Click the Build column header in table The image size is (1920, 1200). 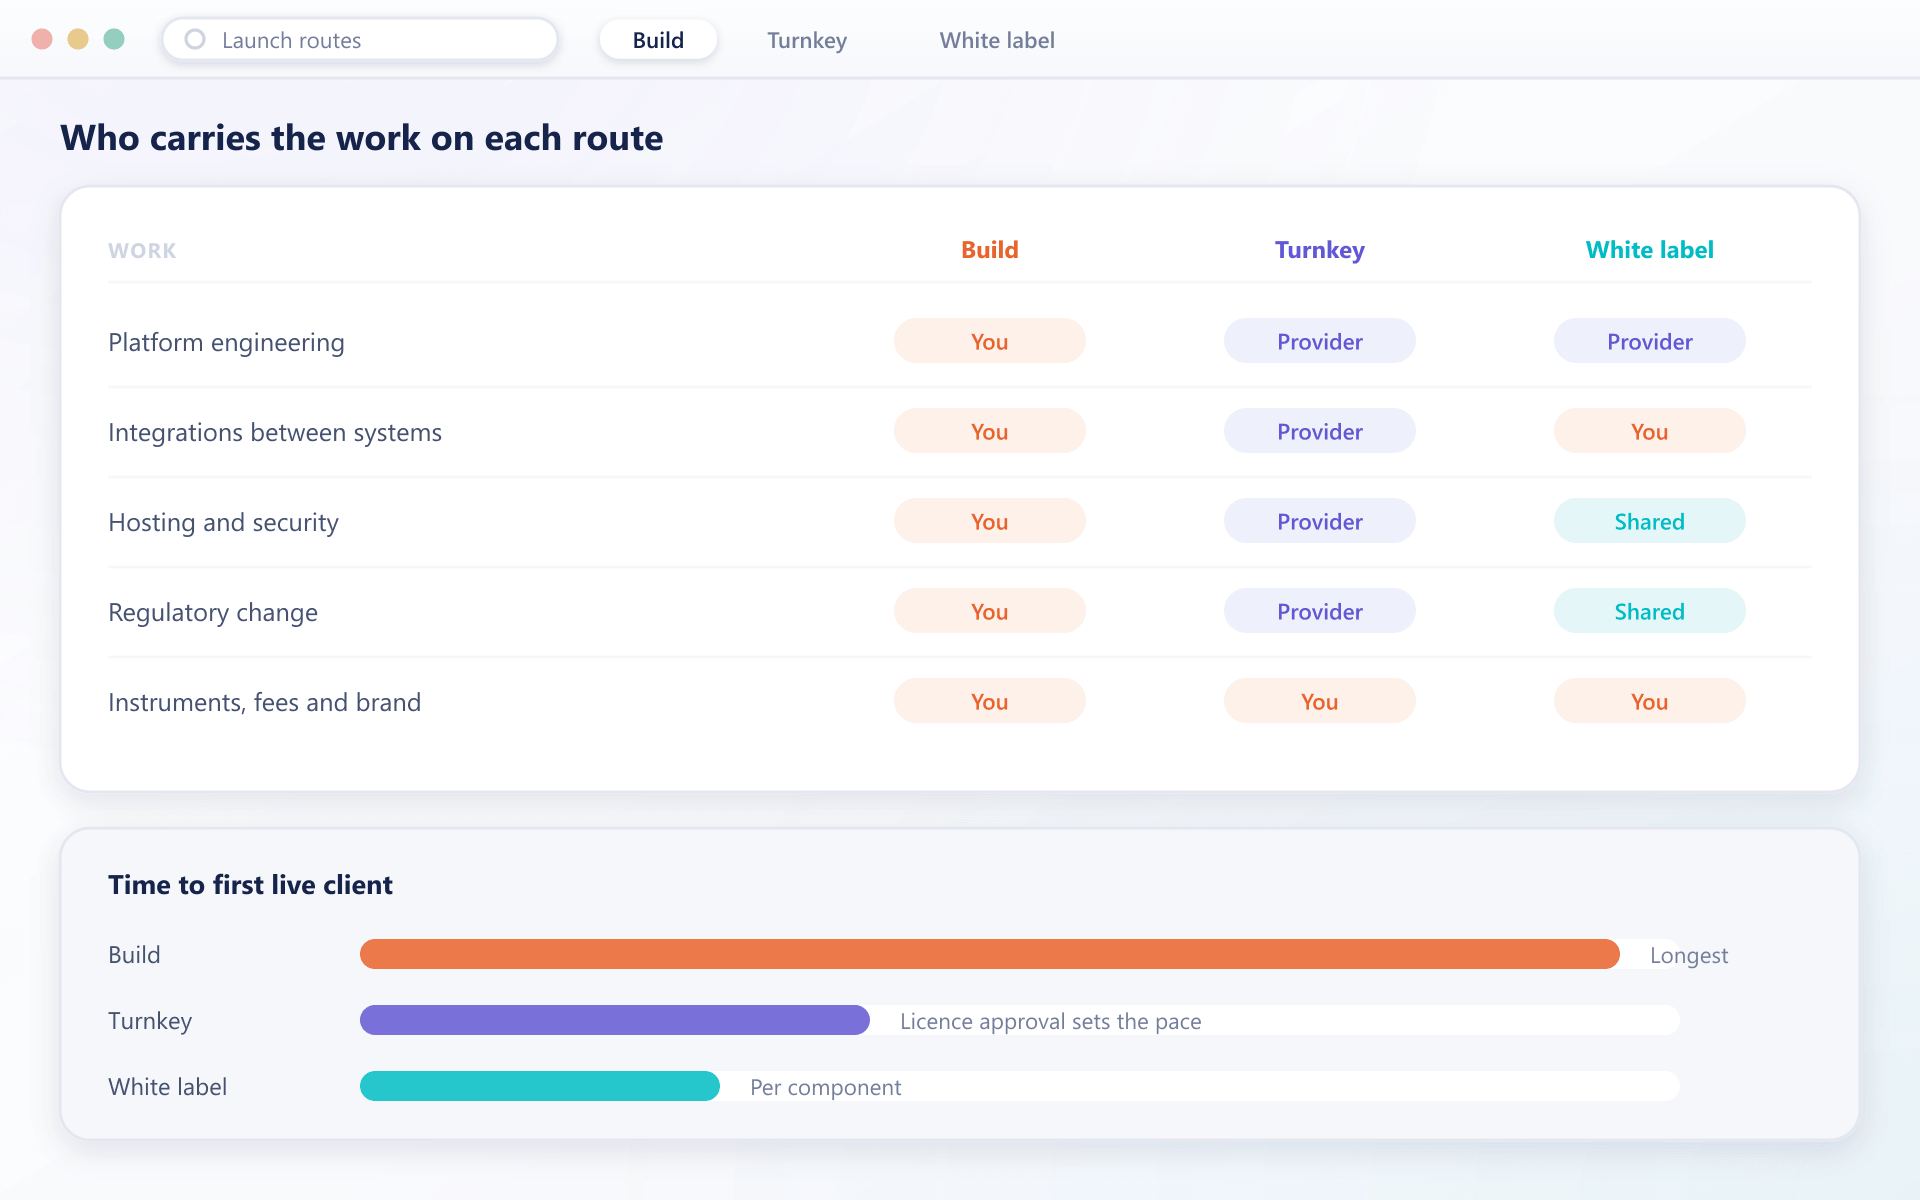990,250
